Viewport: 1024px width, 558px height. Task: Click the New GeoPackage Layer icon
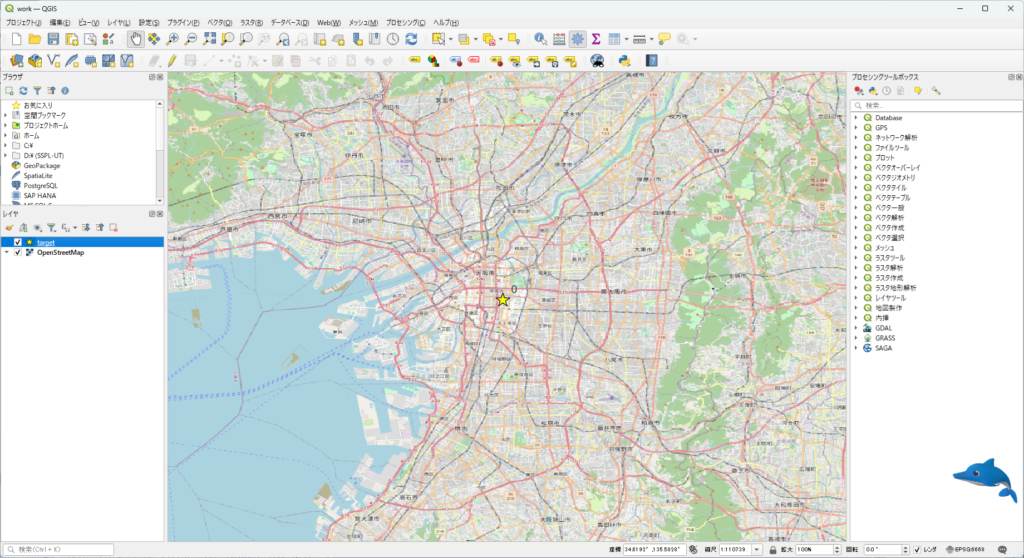[x=35, y=61]
